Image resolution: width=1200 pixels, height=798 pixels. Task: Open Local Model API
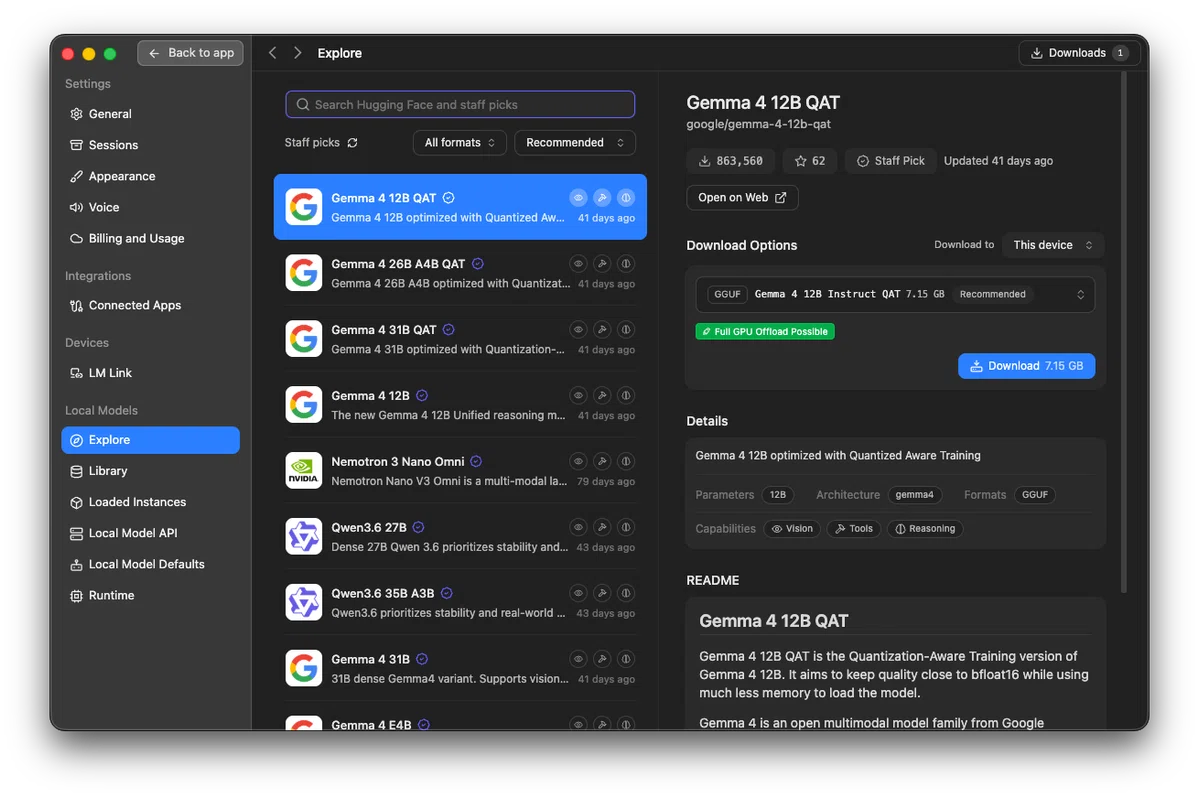pos(150,533)
